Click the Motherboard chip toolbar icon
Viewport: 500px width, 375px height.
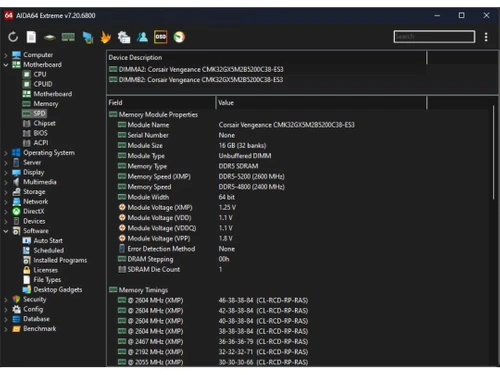tap(50, 37)
